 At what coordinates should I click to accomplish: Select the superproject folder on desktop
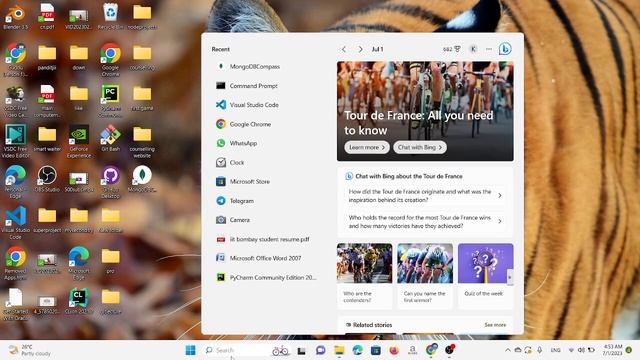point(47,220)
